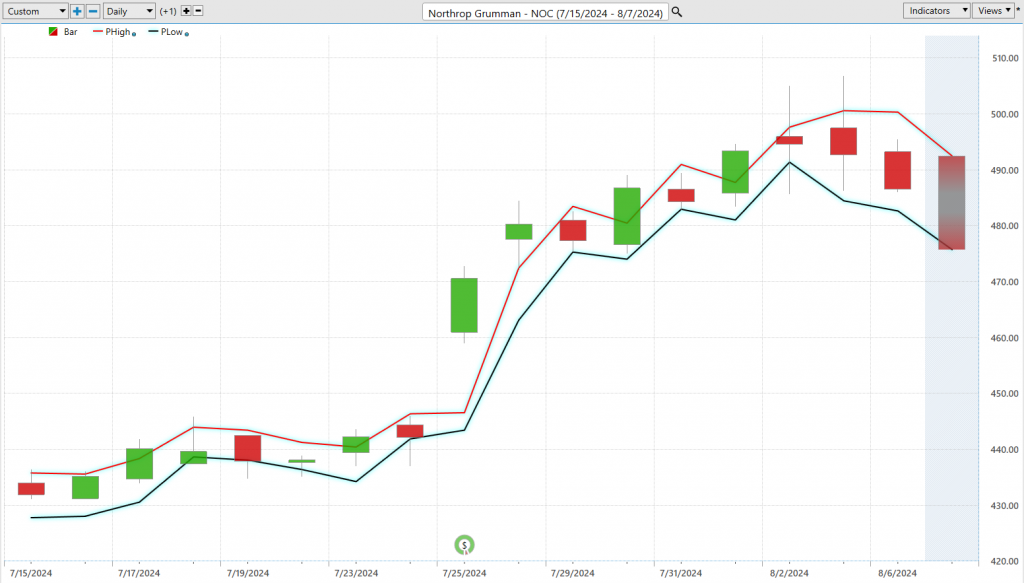Viewport: 1024px width, 583px height.
Task: Click the 8/2/2024 date axis label
Action: (x=789, y=573)
